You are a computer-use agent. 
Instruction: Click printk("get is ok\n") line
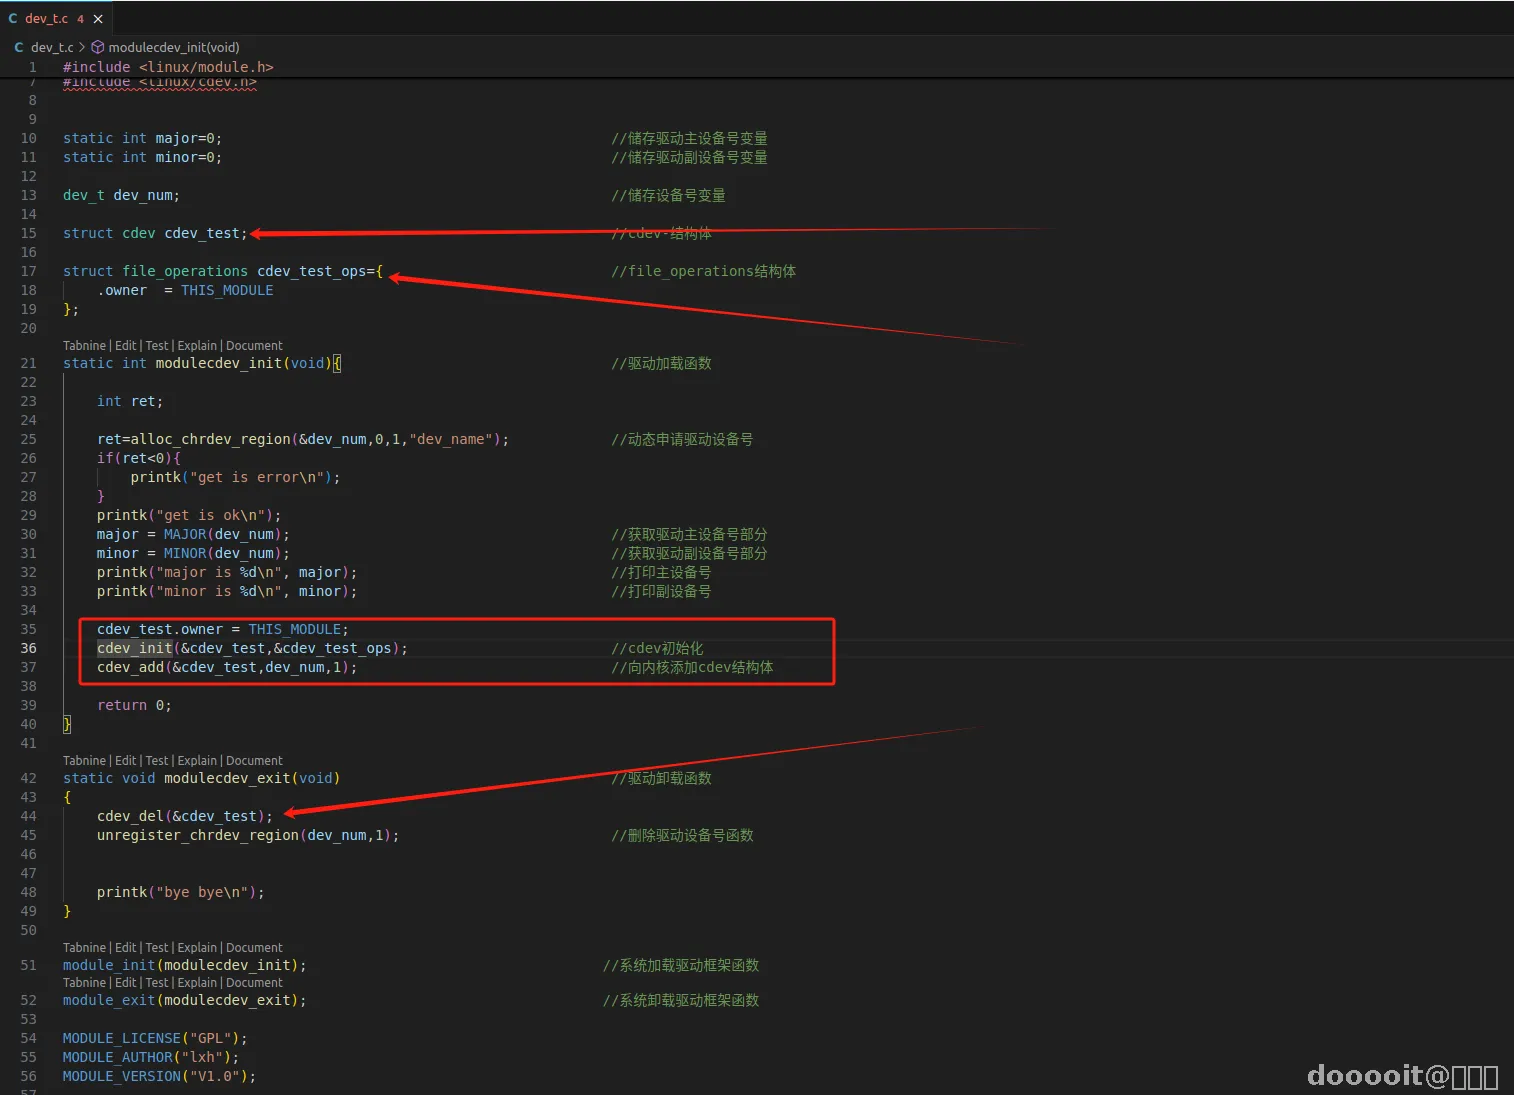(189, 515)
